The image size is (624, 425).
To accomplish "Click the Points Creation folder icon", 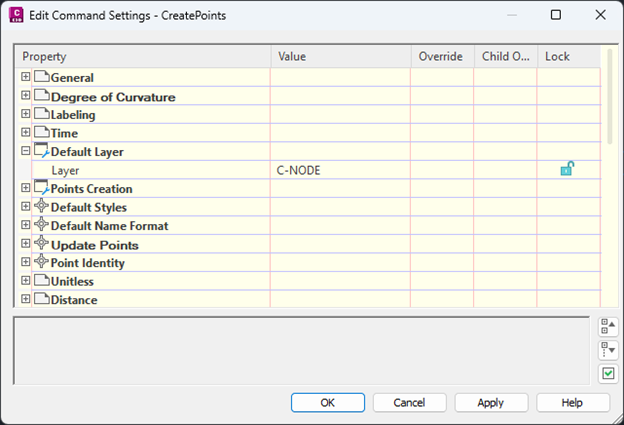I will [41, 188].
